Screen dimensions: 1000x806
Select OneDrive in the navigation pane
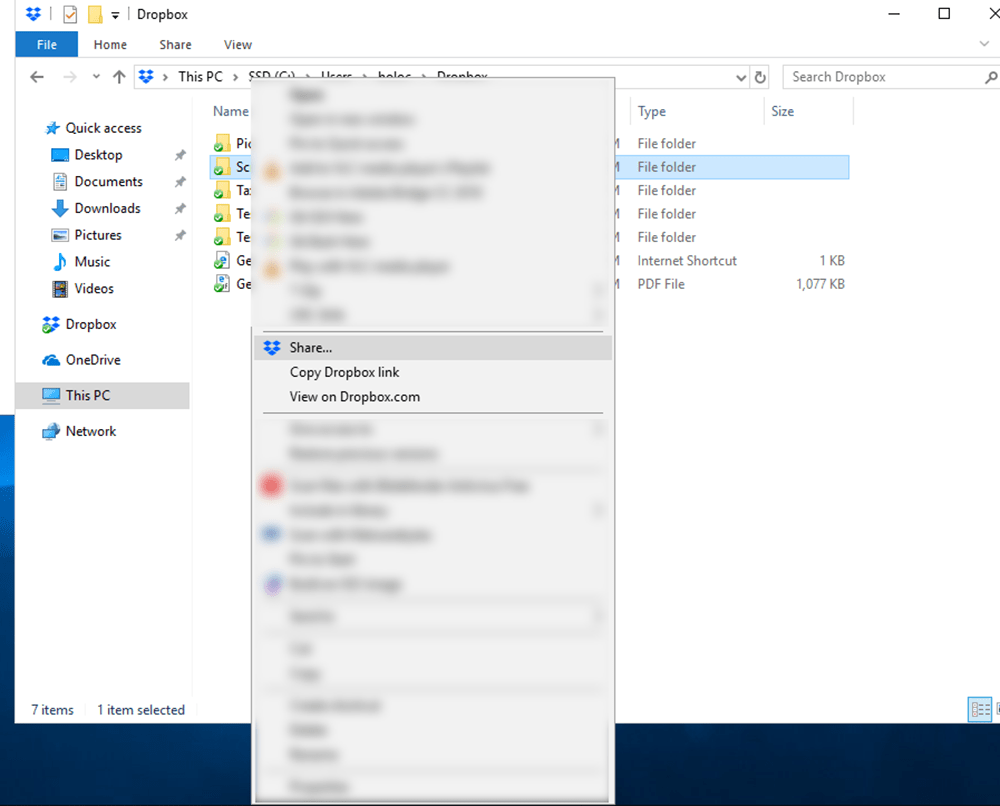88,359
